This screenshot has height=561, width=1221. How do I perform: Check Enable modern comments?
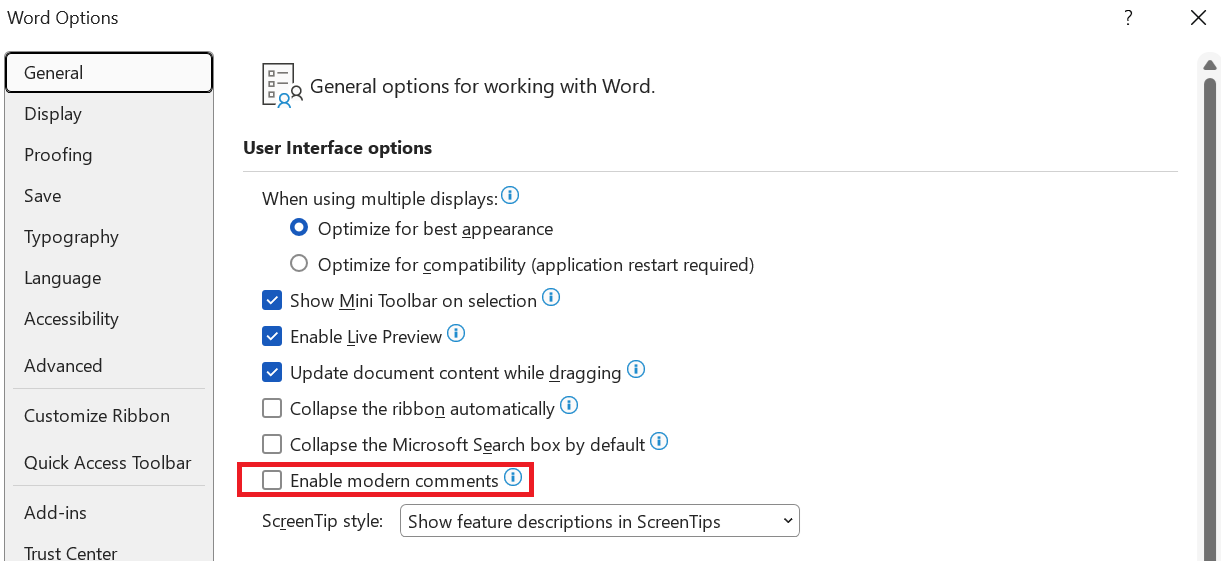click(x=272, y=481)
